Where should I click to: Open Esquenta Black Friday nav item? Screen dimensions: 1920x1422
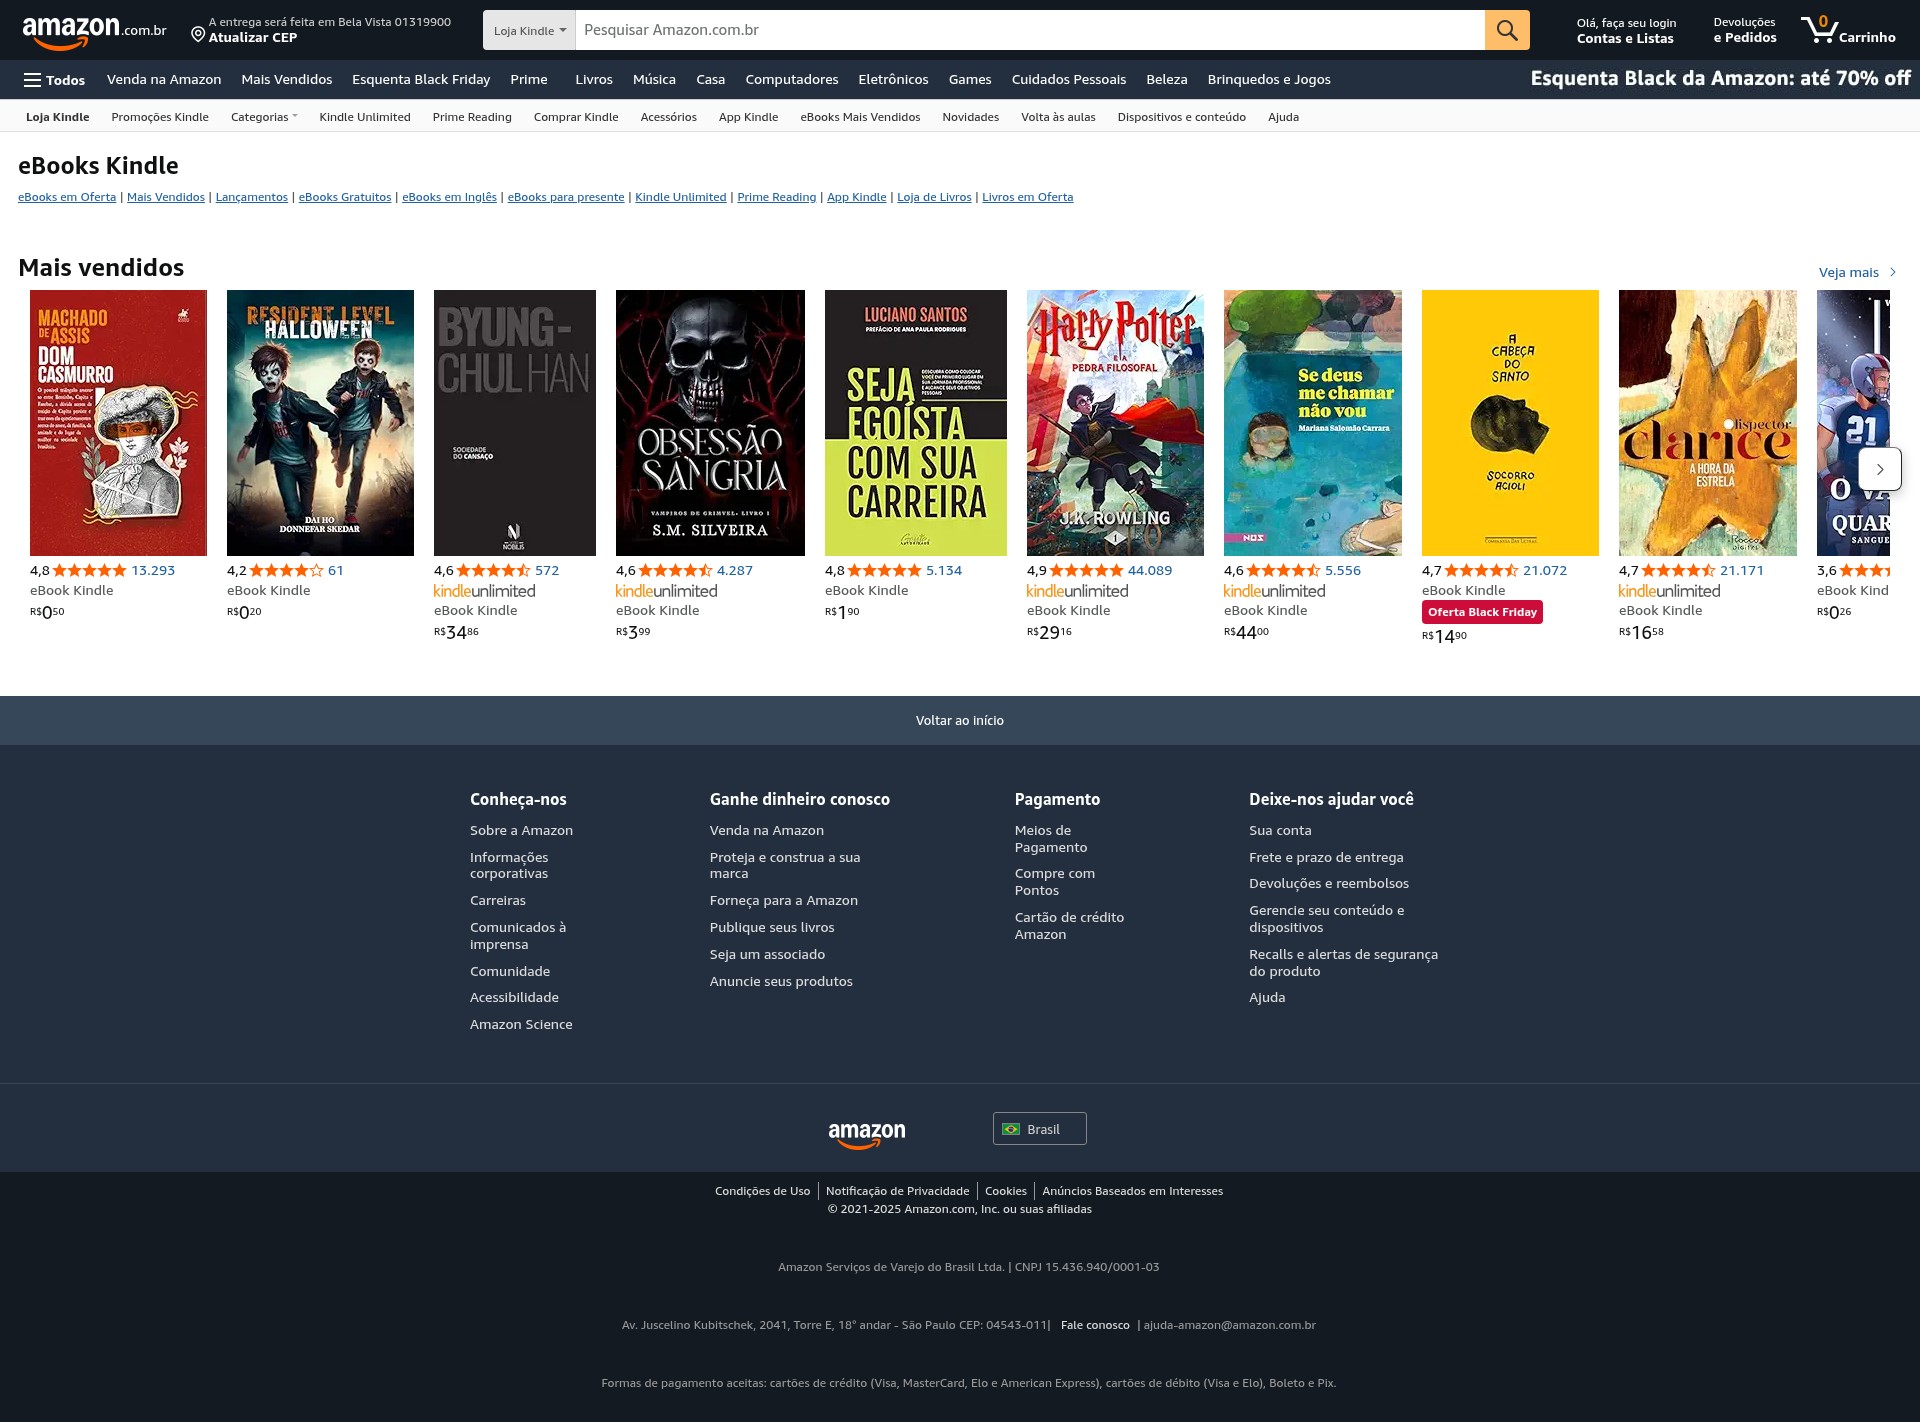(x=421, y=79)
